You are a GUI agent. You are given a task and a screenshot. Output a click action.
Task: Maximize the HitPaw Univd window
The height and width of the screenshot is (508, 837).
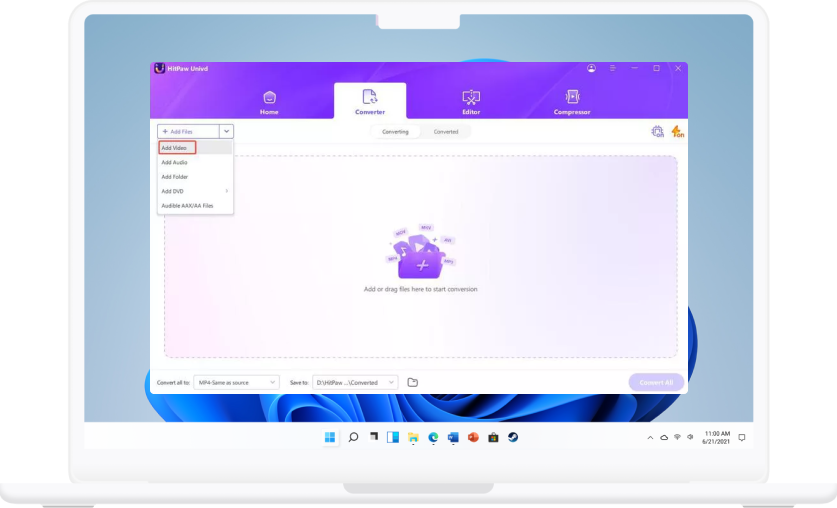(x=656, y=68)
